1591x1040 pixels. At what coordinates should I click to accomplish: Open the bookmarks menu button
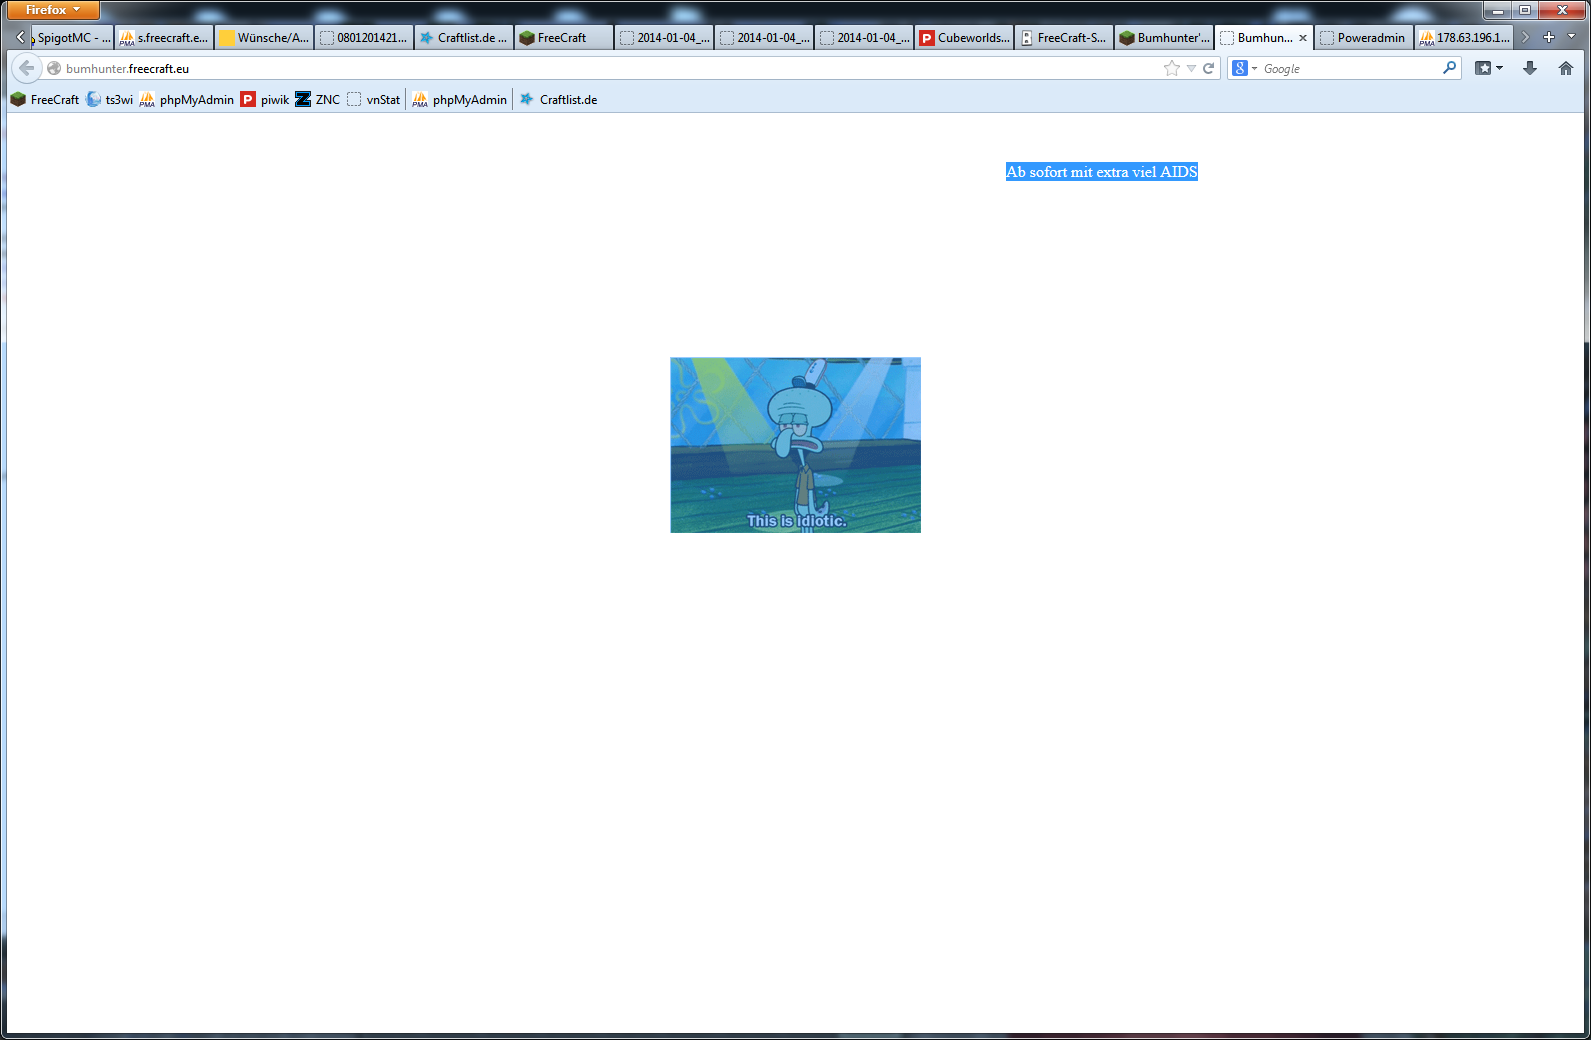pos(1489,68)
